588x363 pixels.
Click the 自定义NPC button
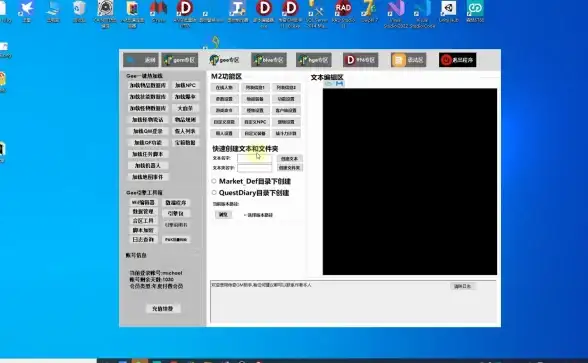pos(255,122)
